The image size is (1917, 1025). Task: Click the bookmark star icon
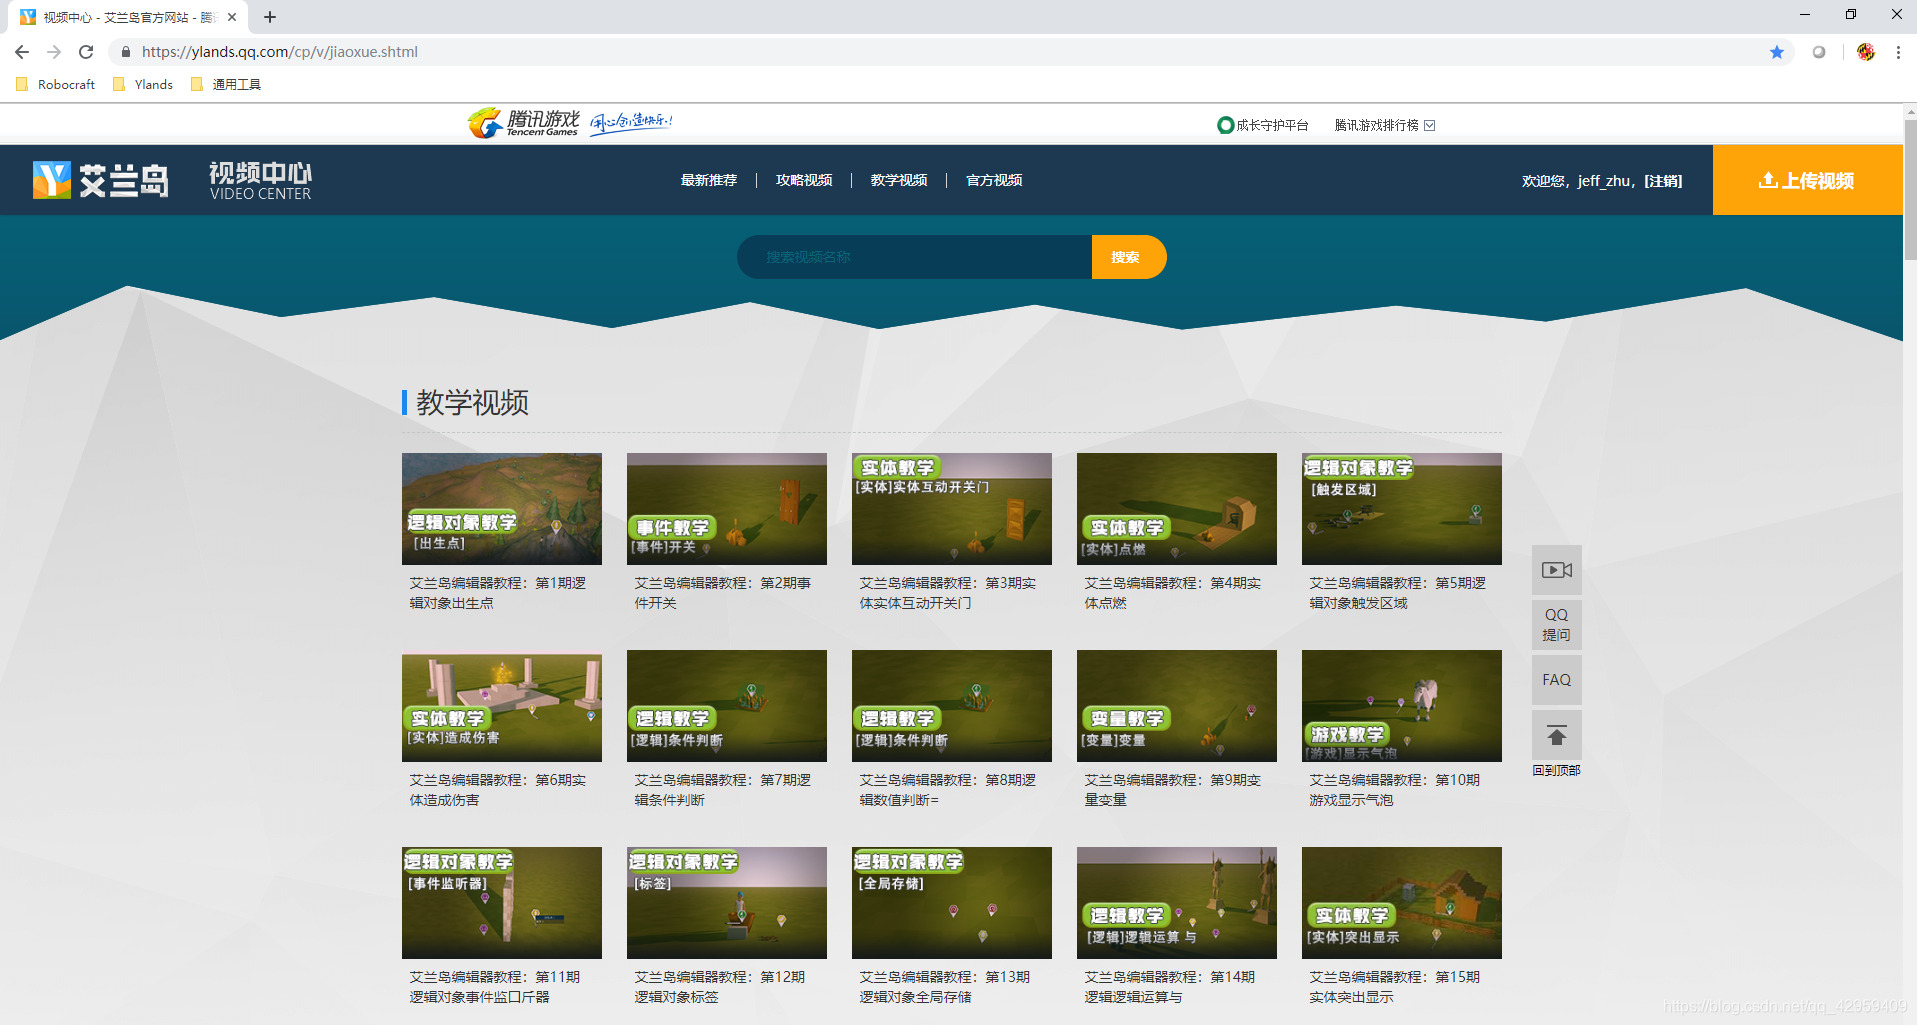[1776, 52]
